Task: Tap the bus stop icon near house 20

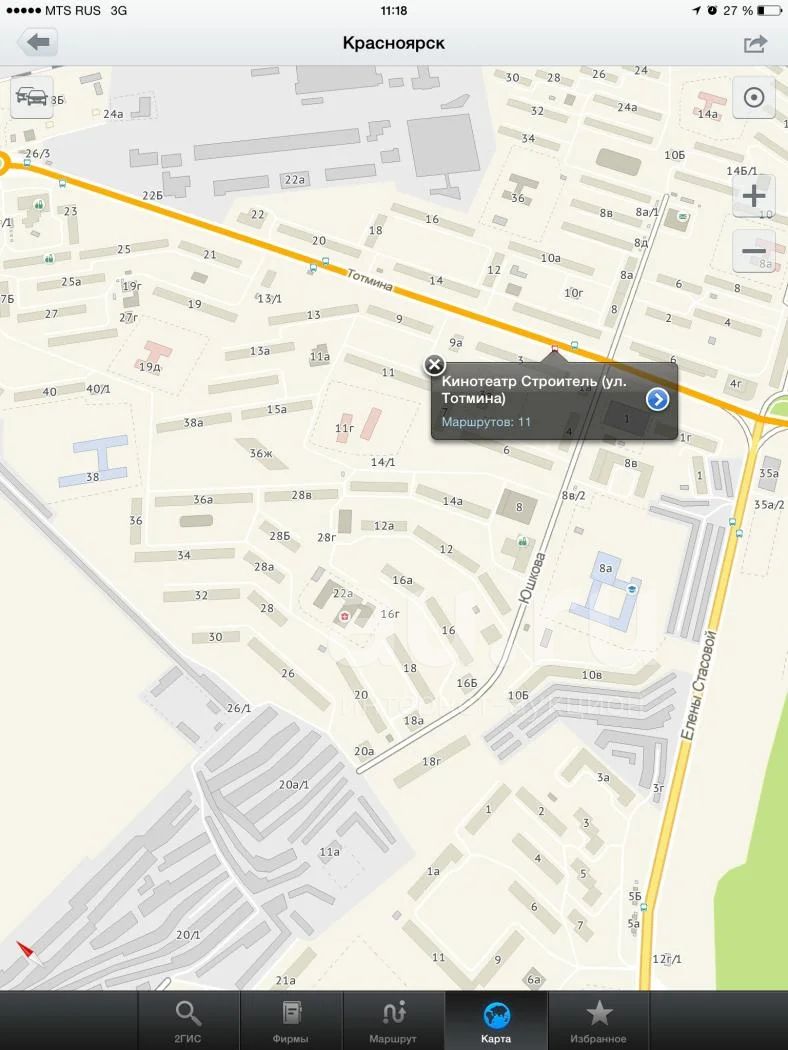Action: pos(325,262)
